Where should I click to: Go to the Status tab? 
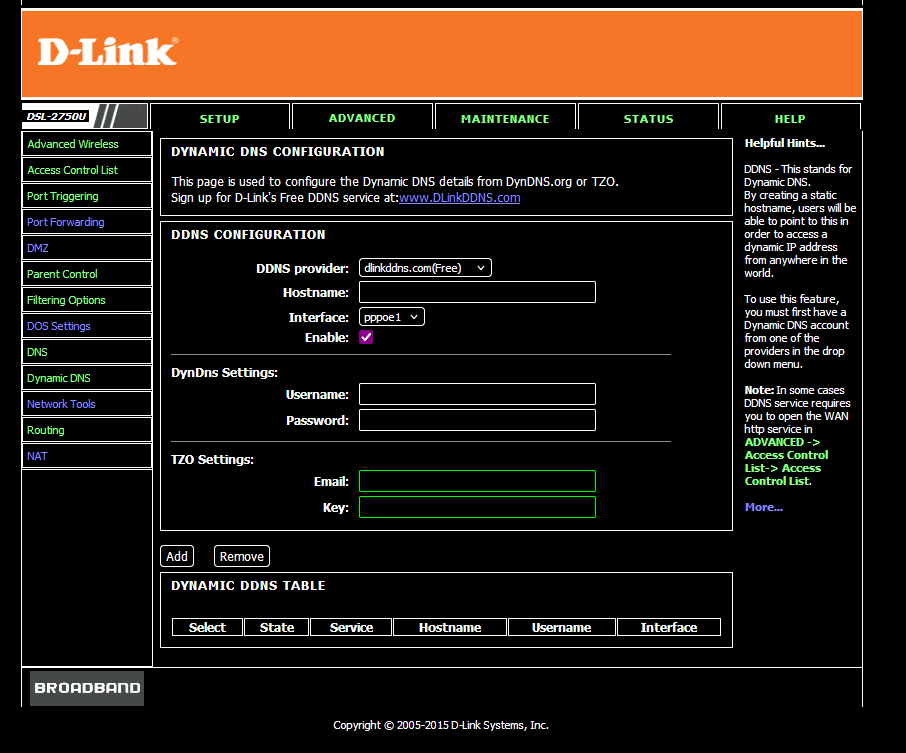coord(648,119)
